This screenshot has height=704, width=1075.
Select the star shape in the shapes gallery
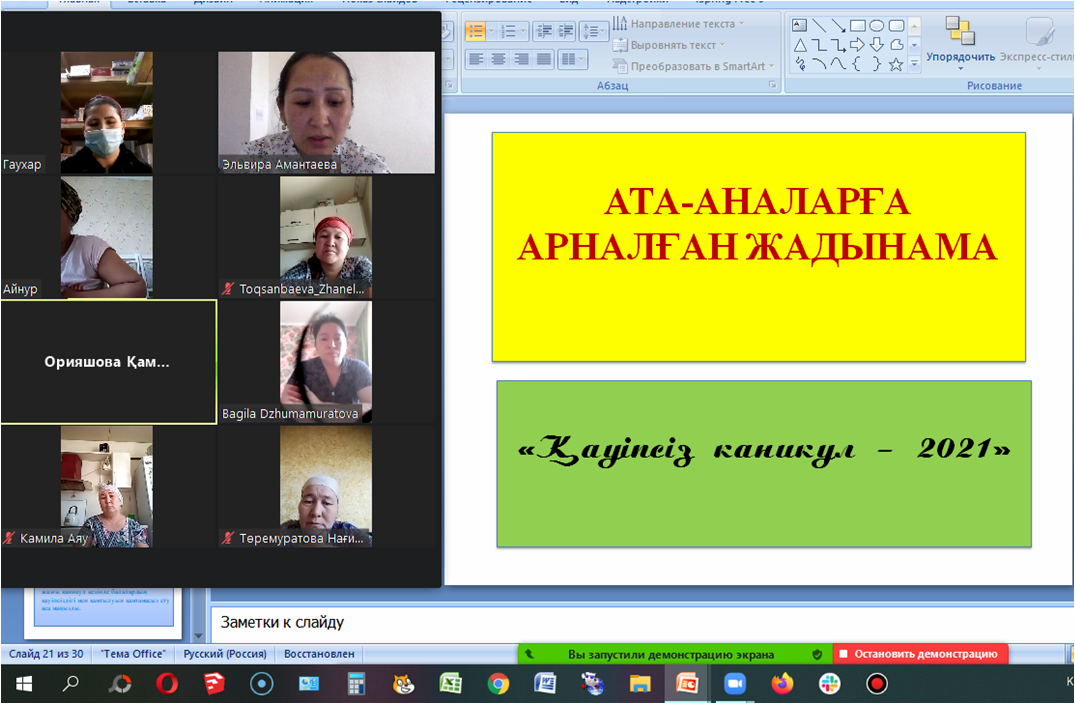pyautogui.click(x=896, y=64)
